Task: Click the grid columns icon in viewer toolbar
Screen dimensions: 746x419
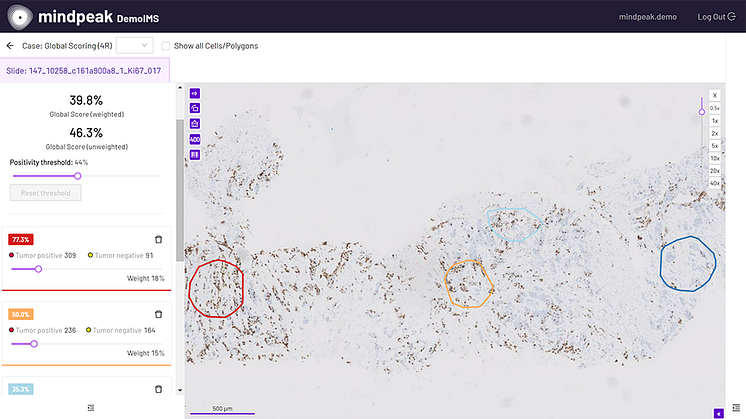Action: click(195, 155)
